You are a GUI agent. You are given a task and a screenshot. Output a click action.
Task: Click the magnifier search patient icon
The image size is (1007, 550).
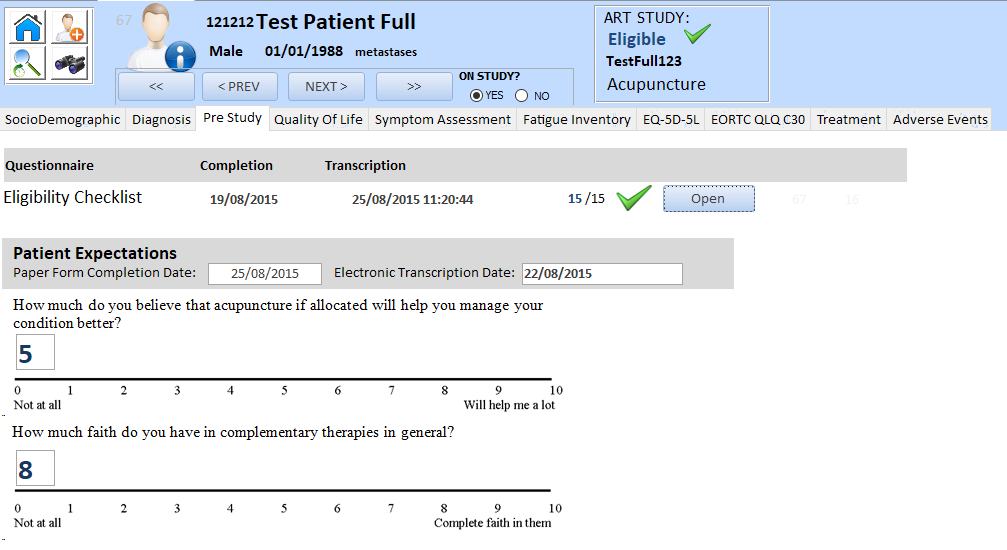[x=28, y=64]
